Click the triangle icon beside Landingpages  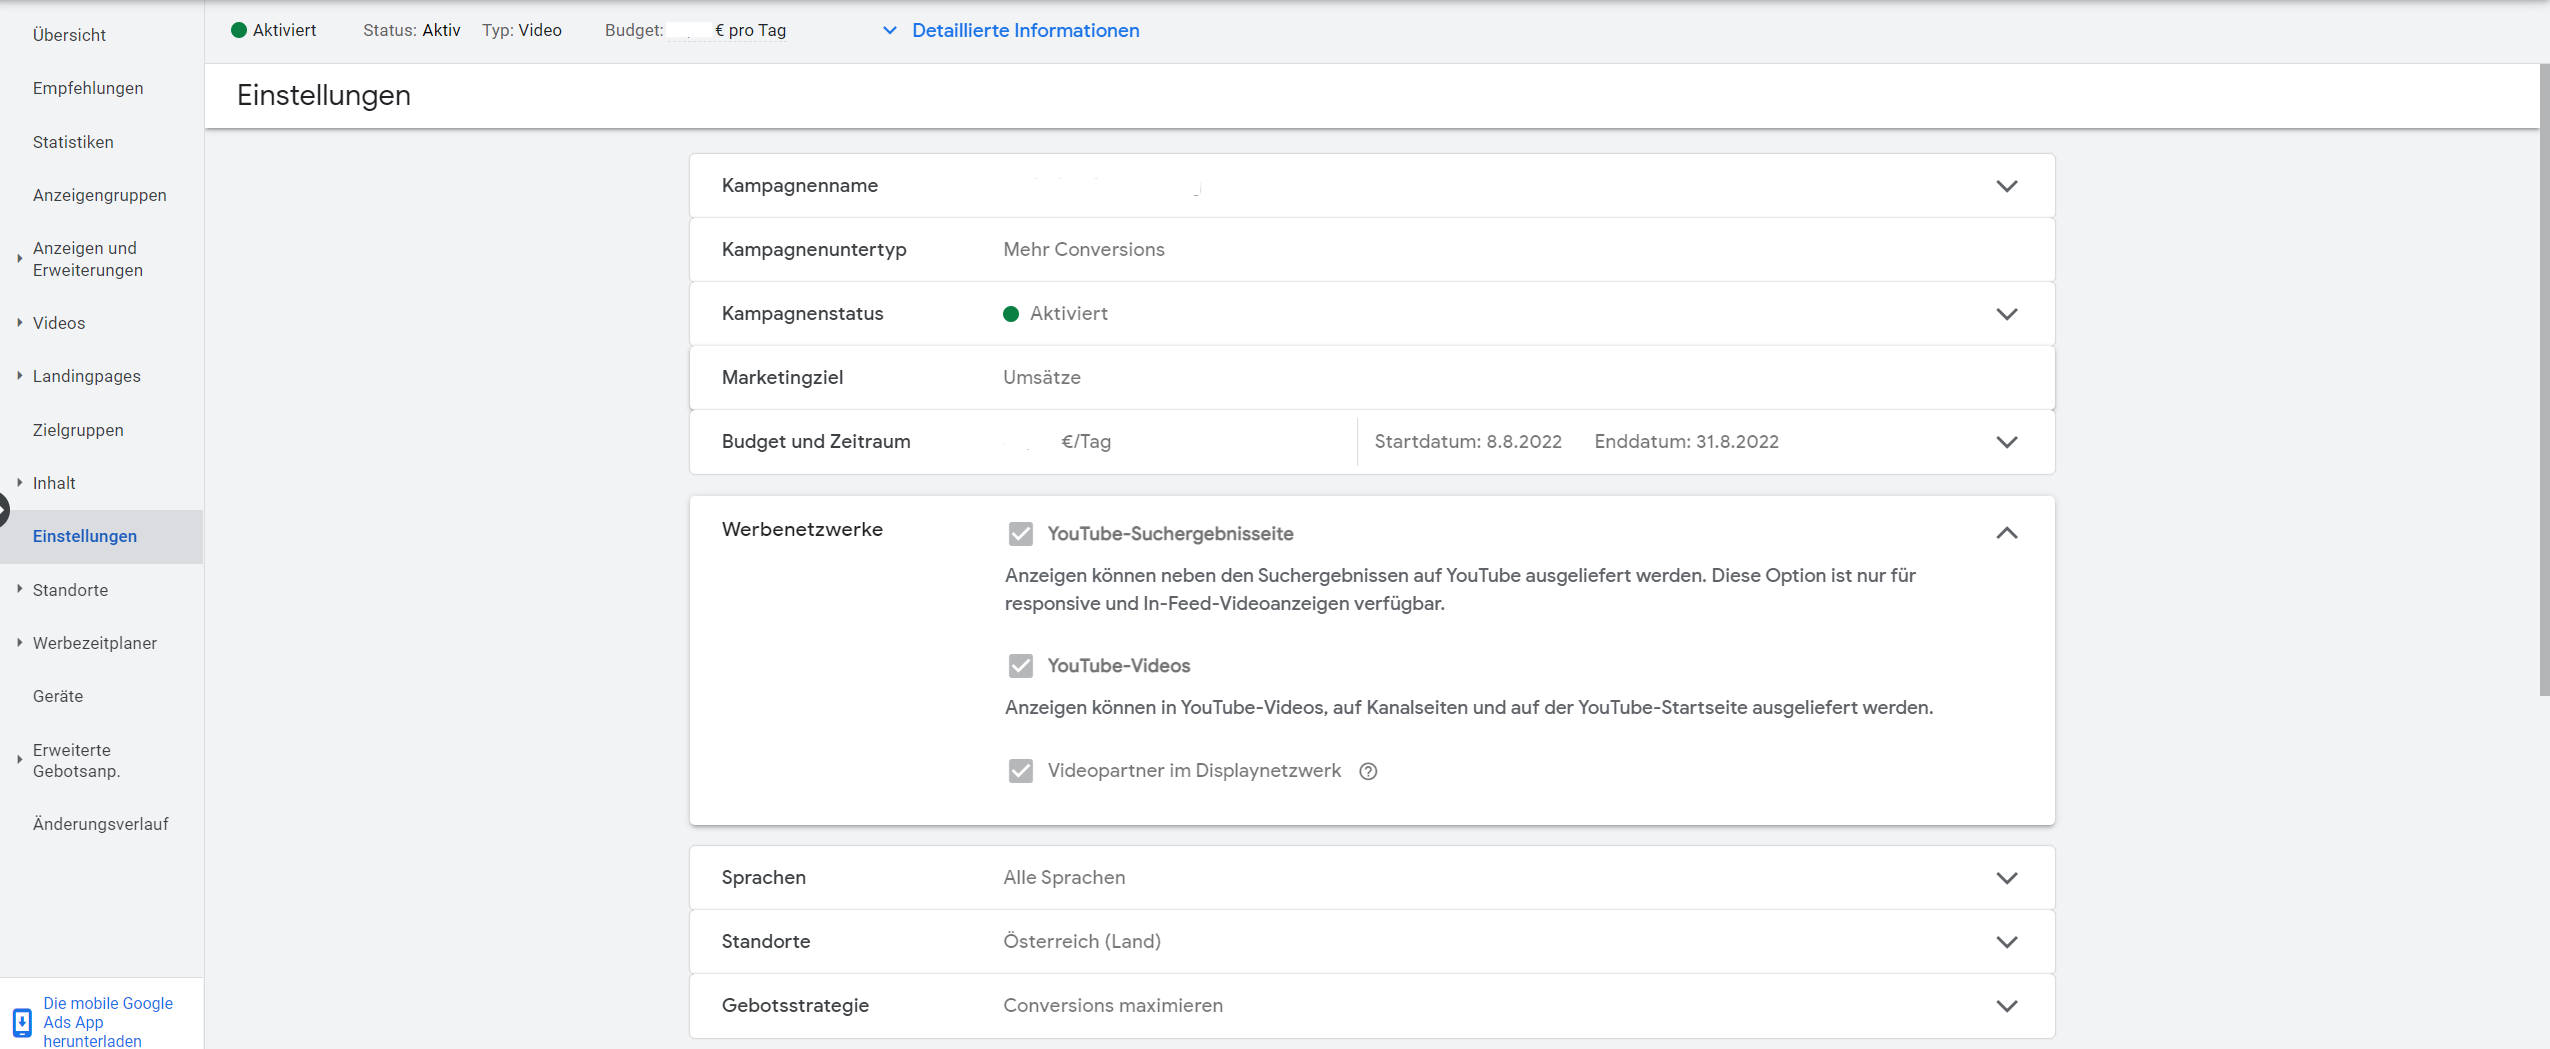pos(19,375)
